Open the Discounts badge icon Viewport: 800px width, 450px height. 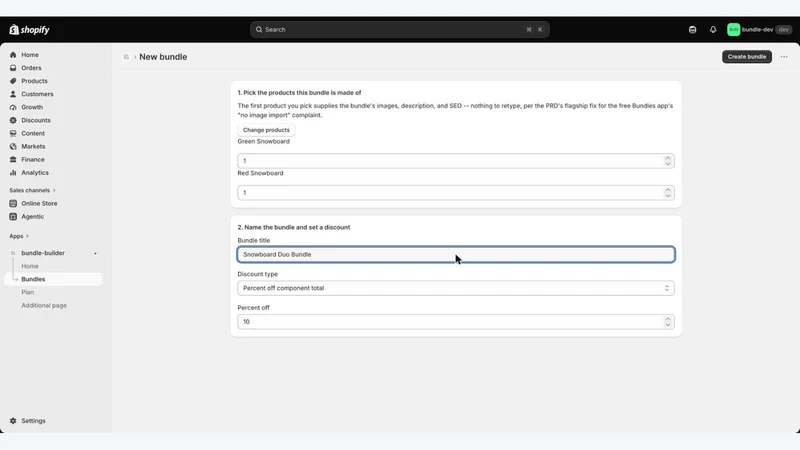click(13, 120)
